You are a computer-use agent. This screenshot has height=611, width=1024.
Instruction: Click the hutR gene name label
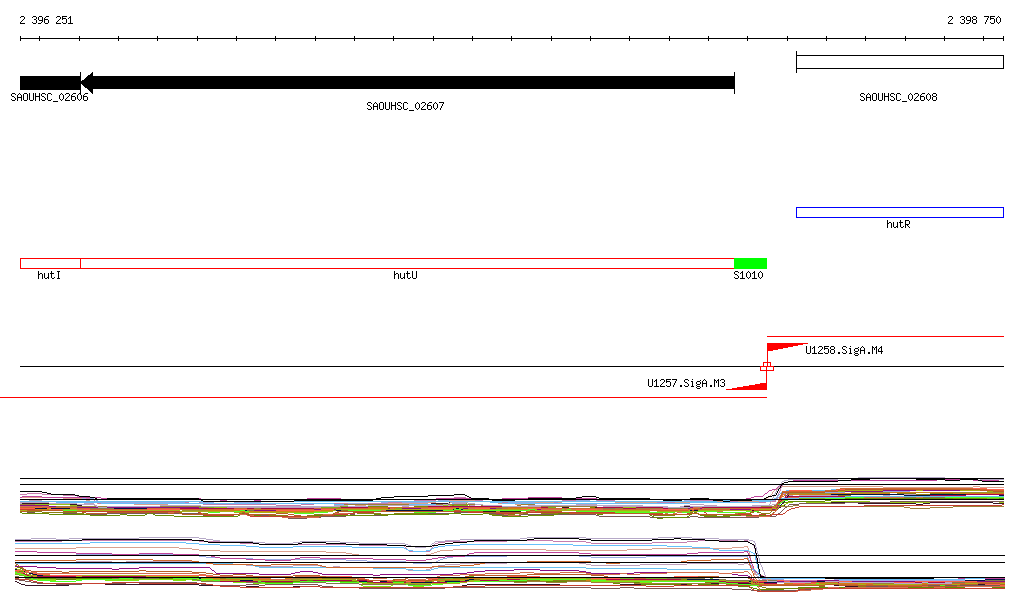(x=898, y=225)
